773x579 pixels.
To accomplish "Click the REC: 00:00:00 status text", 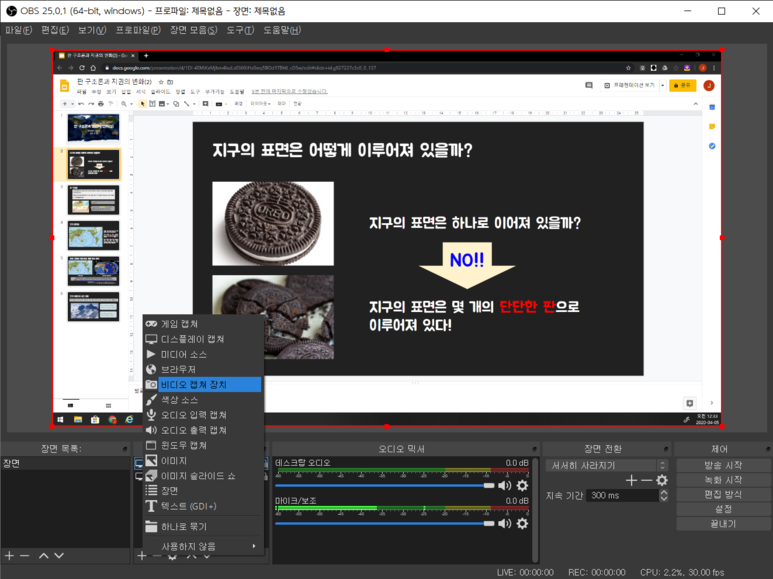I will 597,573.
